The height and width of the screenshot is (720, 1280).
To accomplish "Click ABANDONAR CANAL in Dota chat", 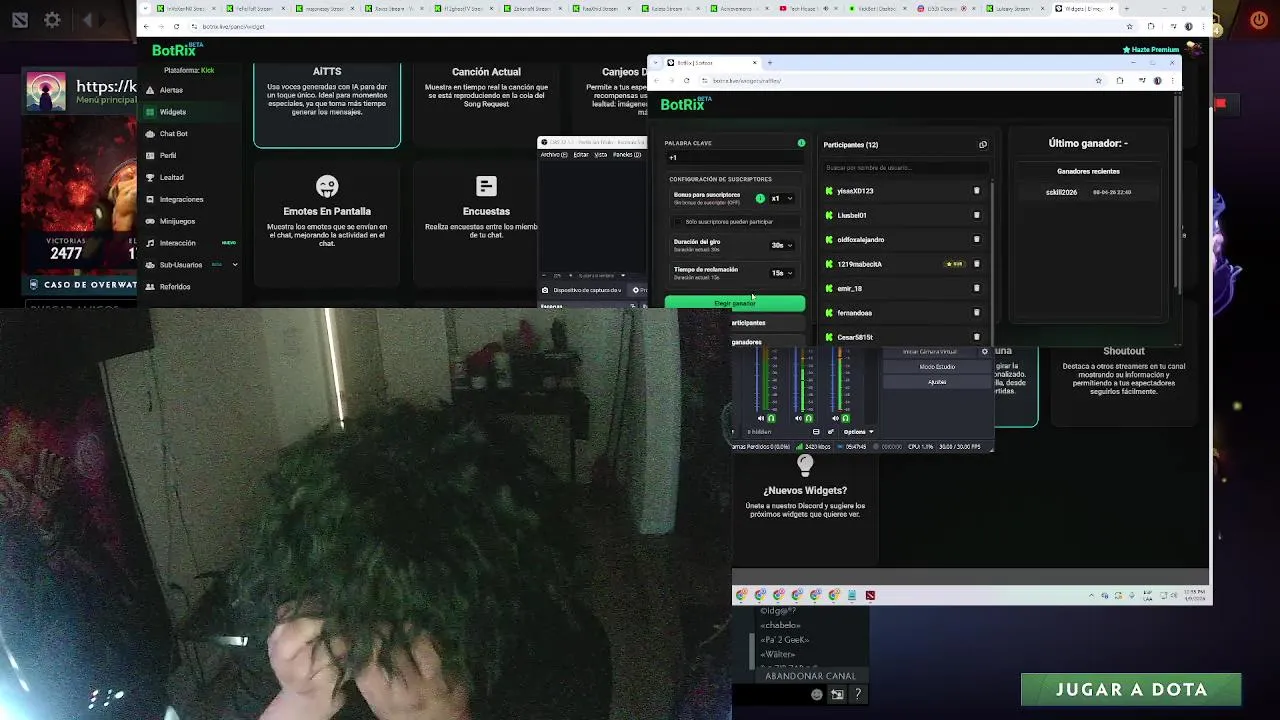I will point(810,676).
